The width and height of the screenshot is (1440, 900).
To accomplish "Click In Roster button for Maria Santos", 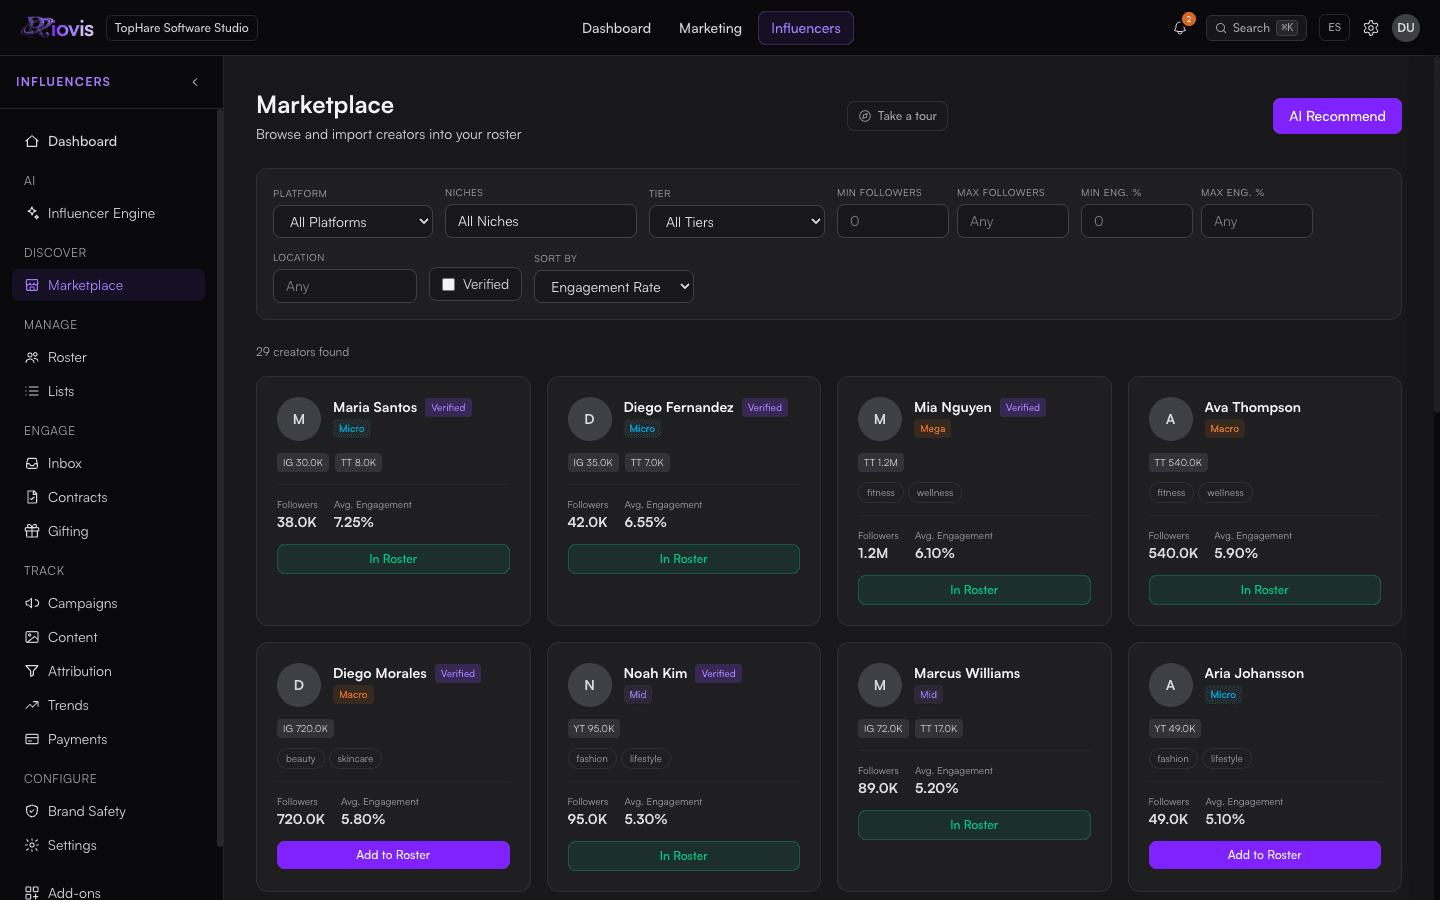I will 393,559.
